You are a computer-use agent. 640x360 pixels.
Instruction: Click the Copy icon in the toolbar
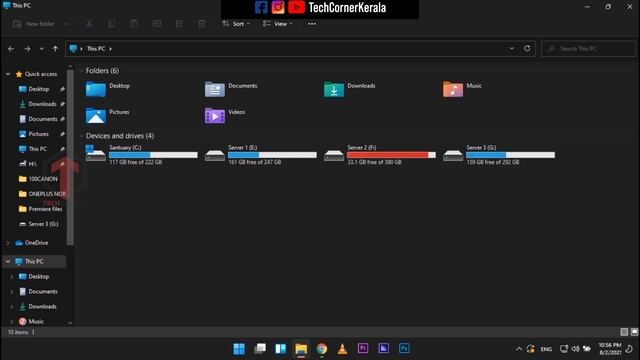[x=111, y=24]
